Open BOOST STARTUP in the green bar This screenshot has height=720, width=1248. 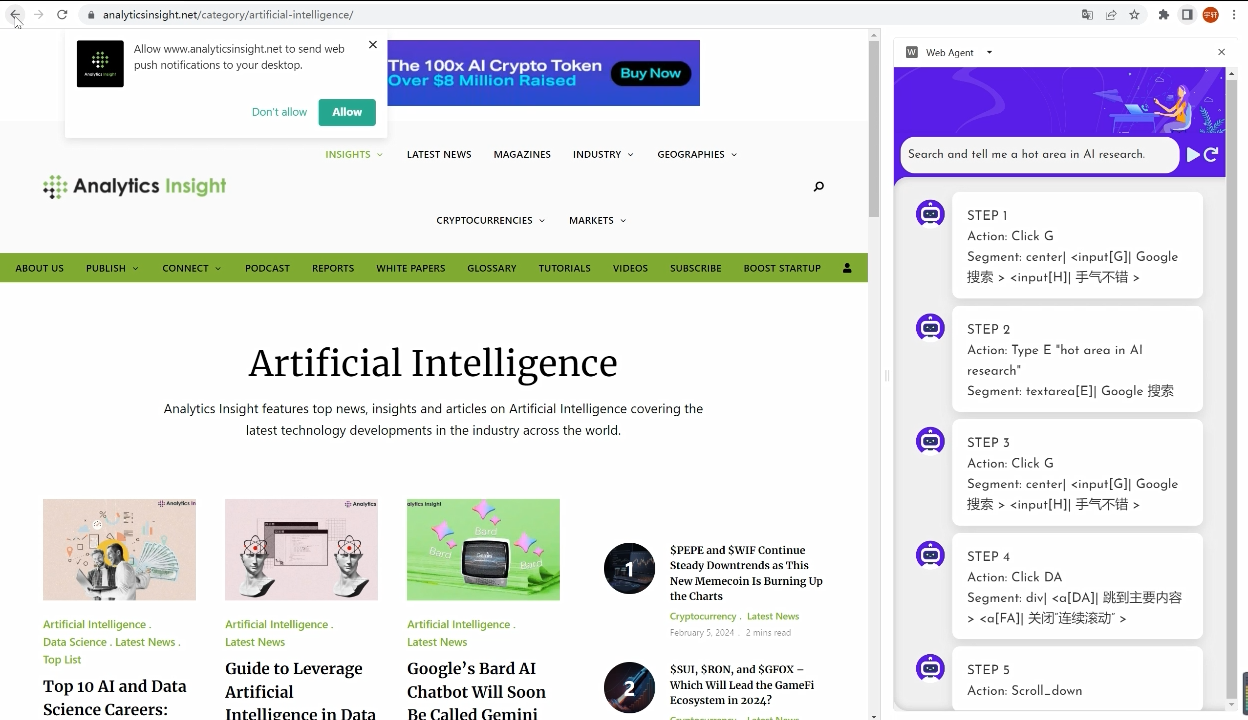(782, 268)
